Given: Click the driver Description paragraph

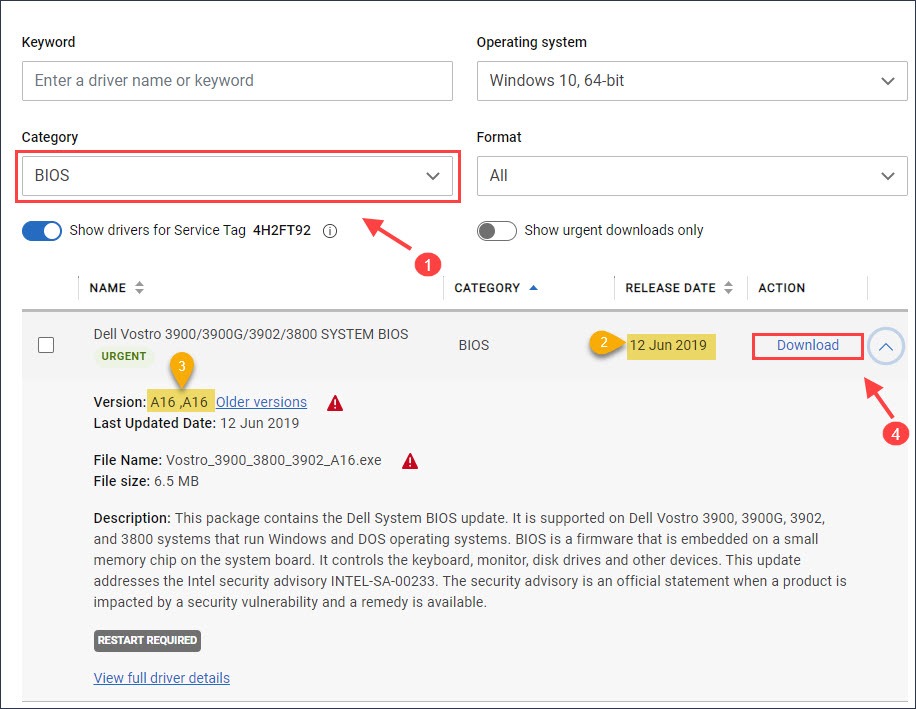Looking at the screenshot, I should (470, 560).
